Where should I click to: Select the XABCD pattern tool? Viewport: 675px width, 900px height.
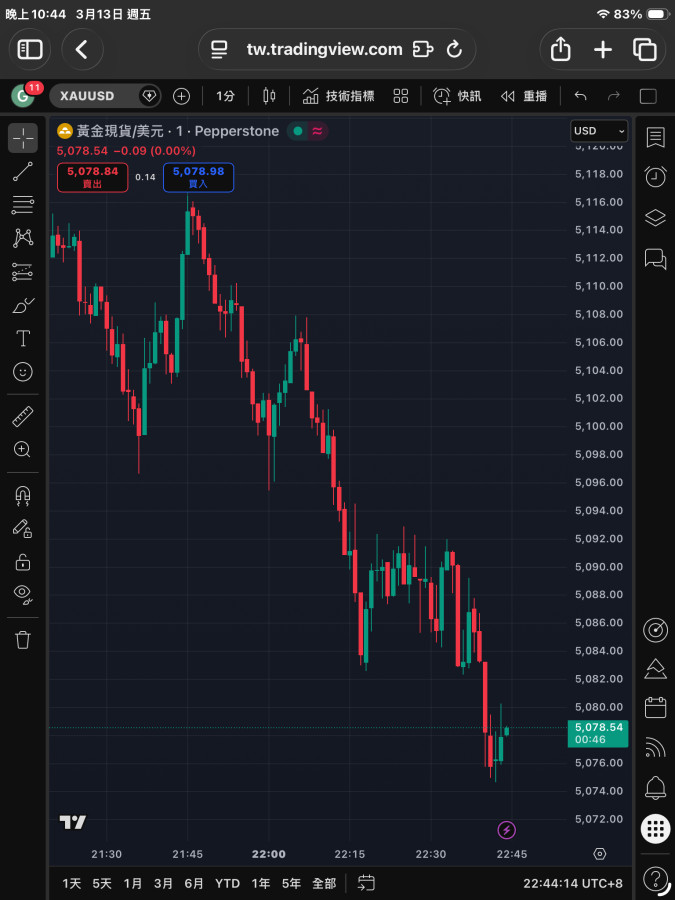[x=23, y=238]
